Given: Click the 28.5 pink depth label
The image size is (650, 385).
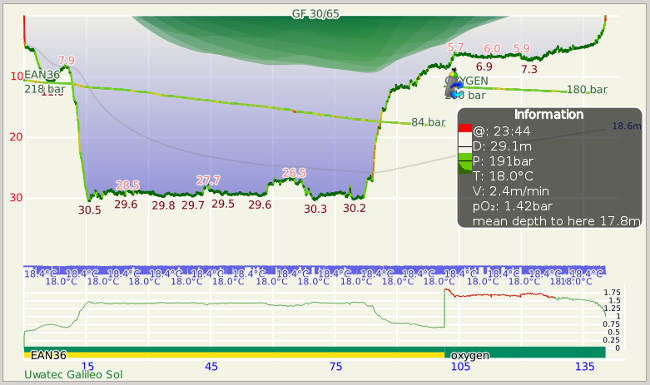Looking at the screenshot, I should click(x=127, y=185).
